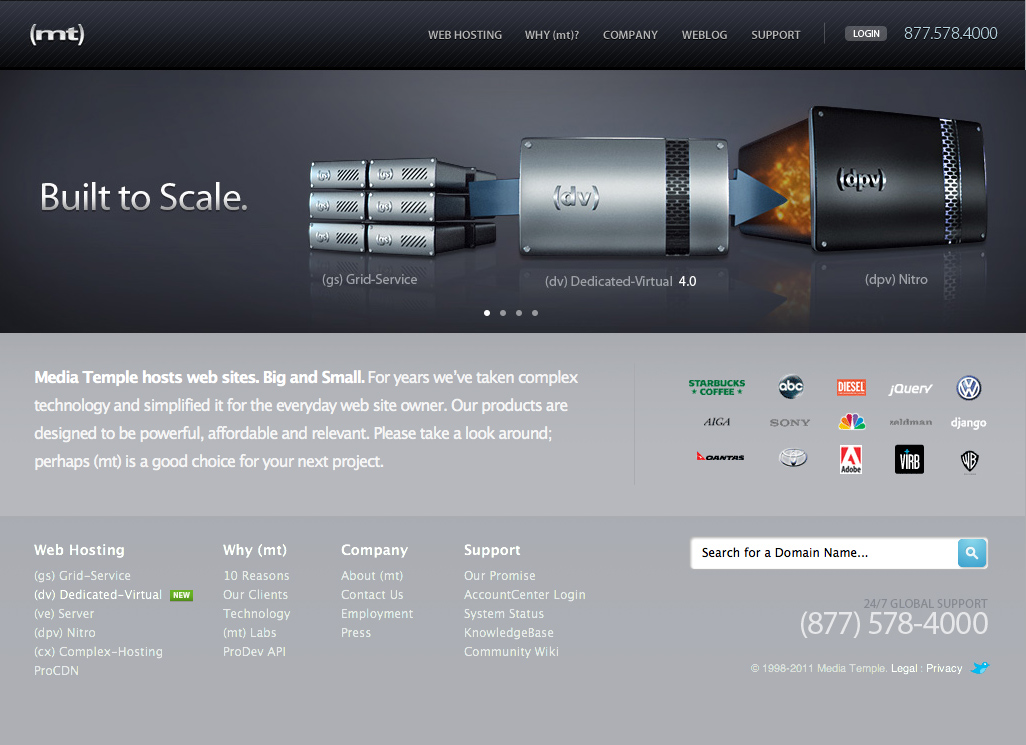1026x745 pixels.
Task: Switch to the second carousel slide dot
Action: tap(503, 313)
